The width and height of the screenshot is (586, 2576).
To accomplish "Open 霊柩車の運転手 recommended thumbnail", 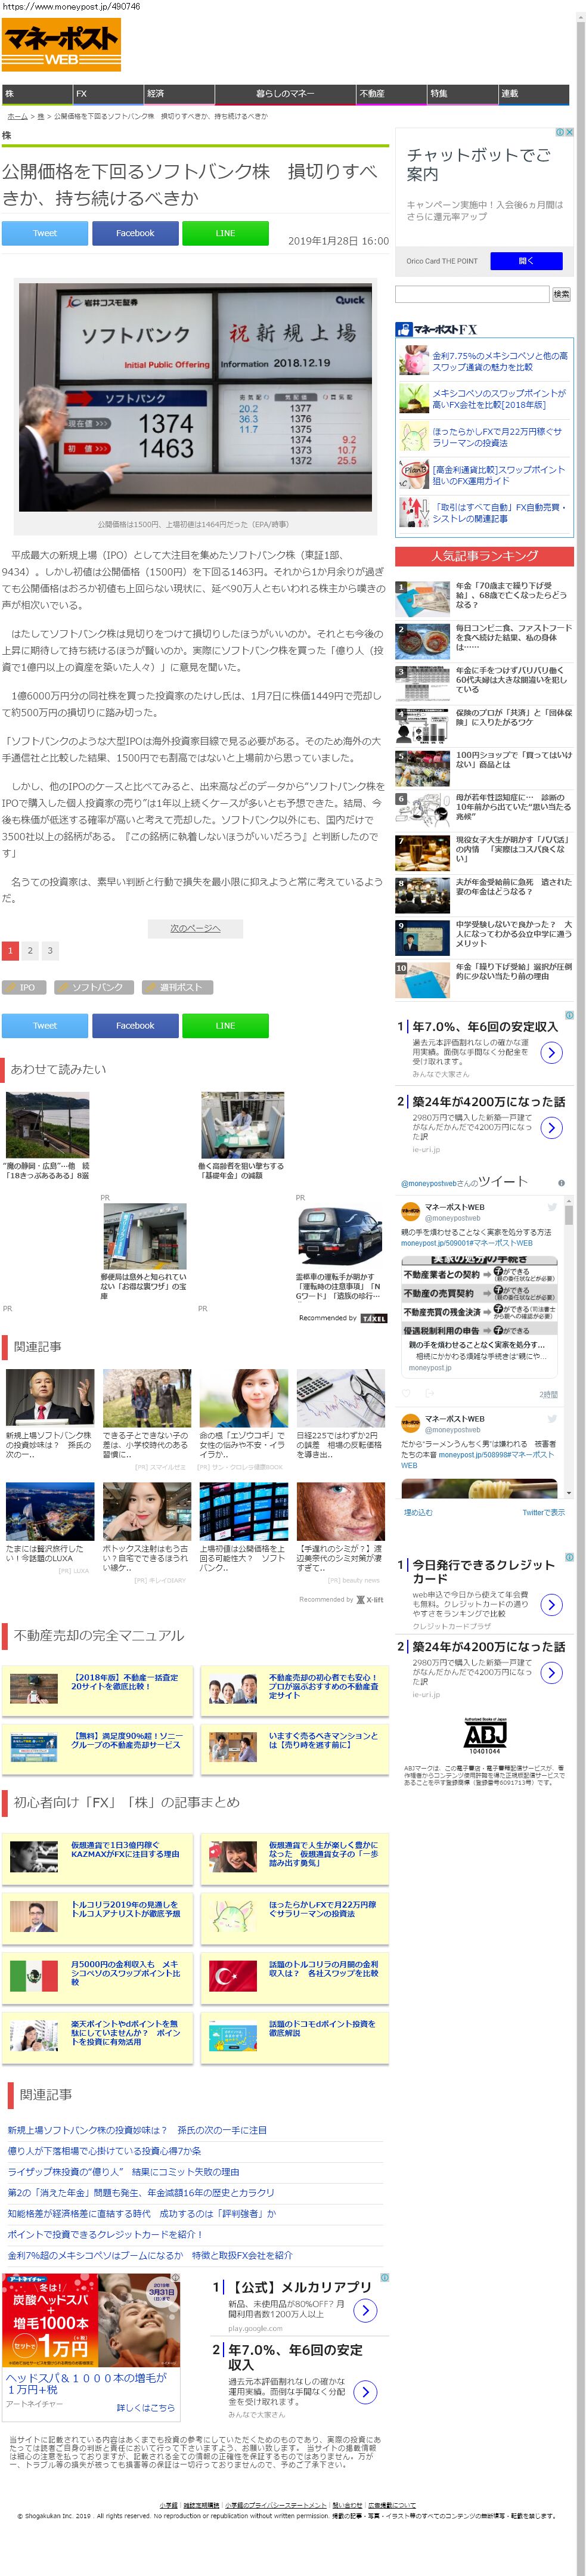I will click(339, 1237).
